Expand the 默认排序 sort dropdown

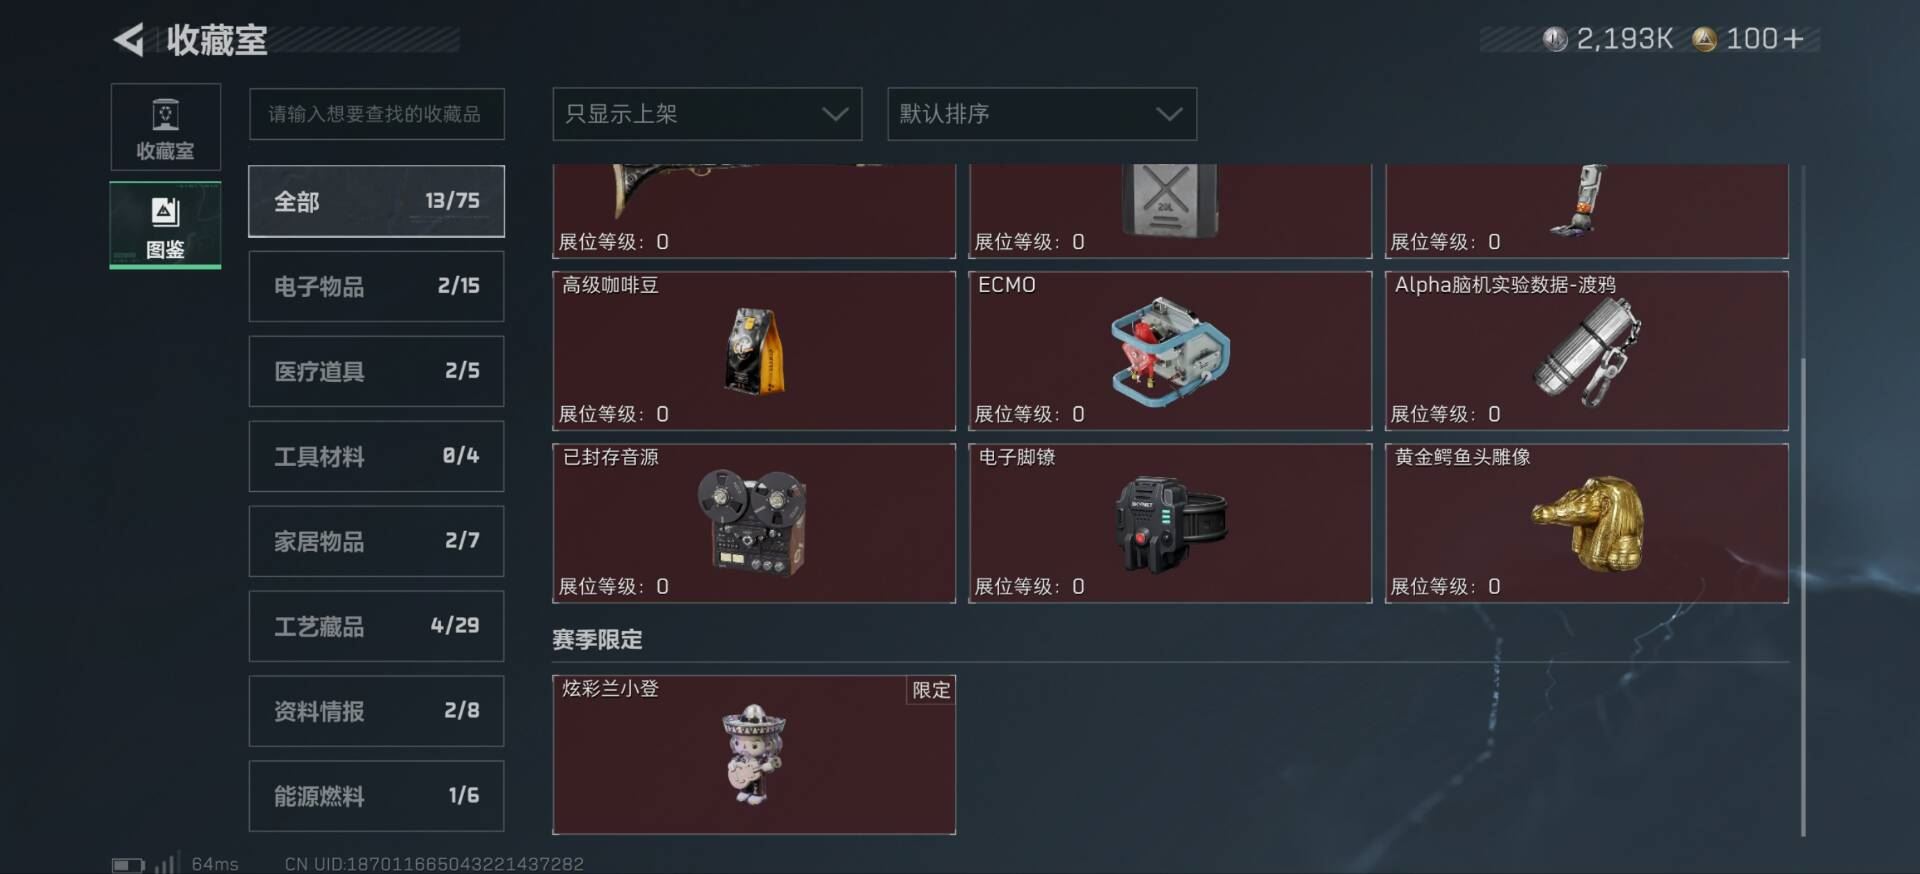[x=1042, y=114]
